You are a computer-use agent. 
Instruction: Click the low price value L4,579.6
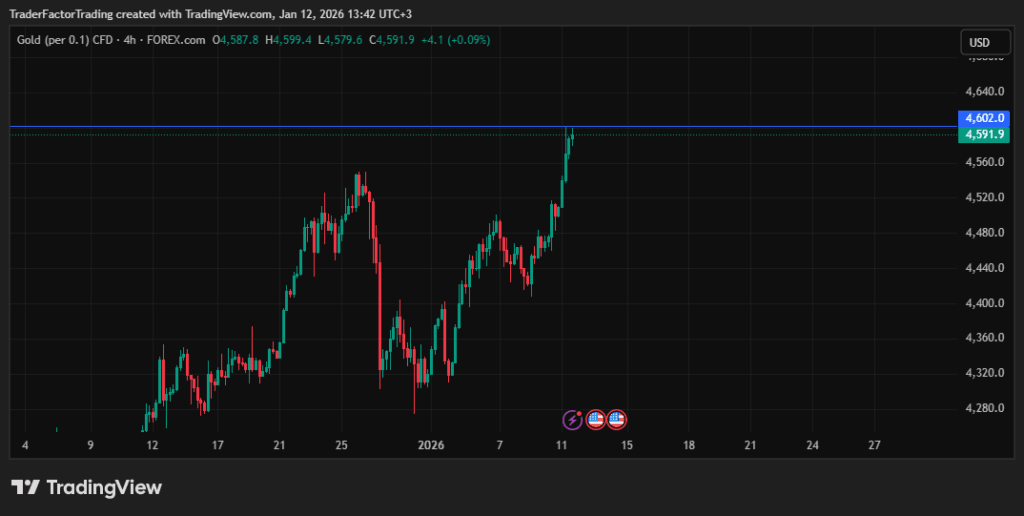[341, 40]
